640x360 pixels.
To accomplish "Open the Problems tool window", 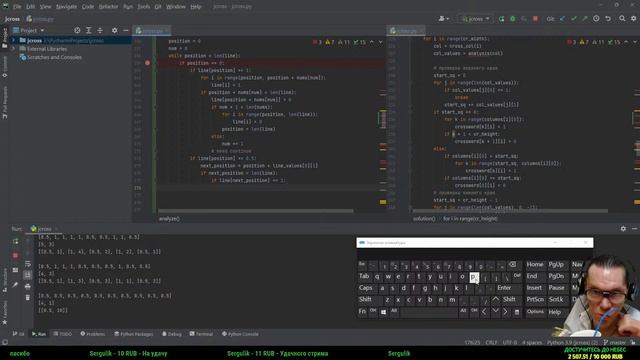I will pos(93,334).
